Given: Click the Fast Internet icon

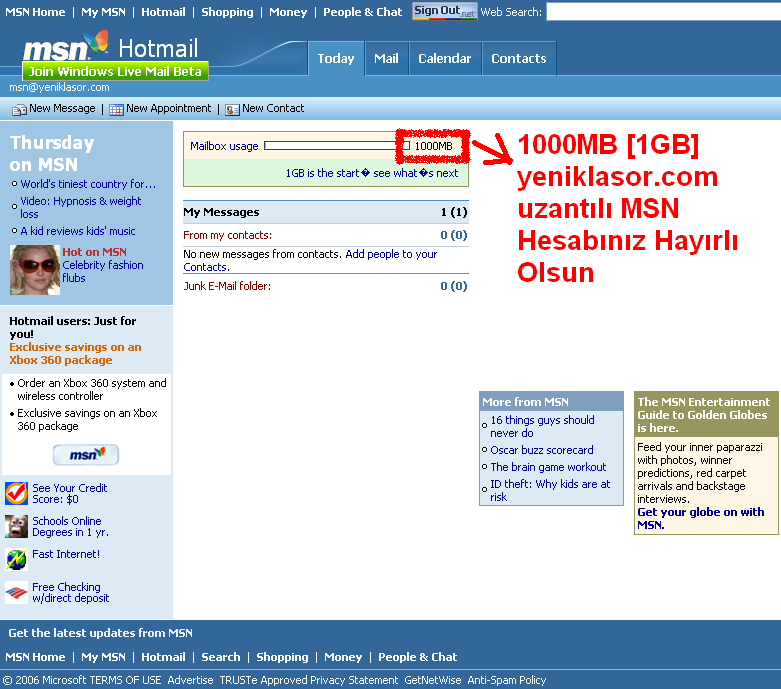Looking at the screenshot, I should coord(16,559).
